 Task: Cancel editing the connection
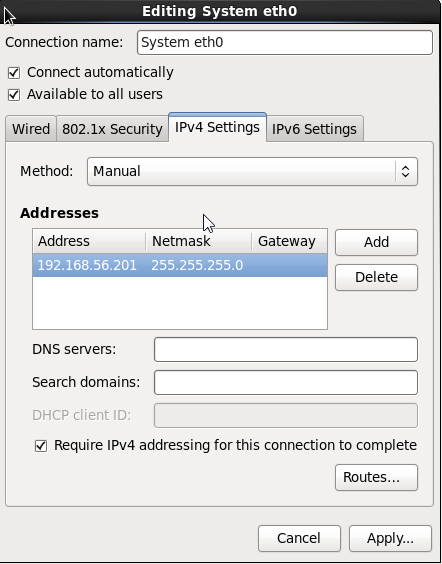click(299, 538)
